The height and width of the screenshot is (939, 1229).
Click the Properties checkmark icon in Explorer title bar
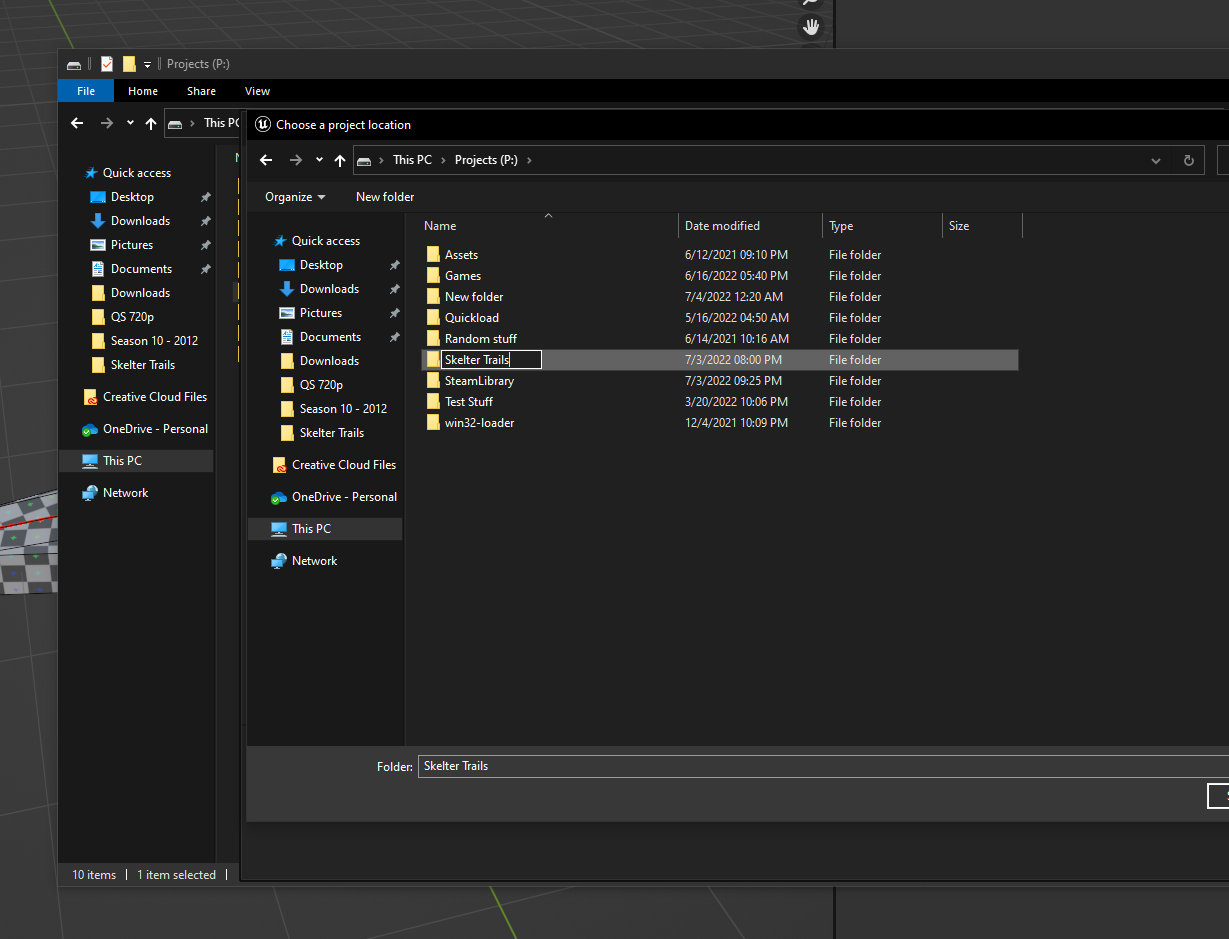click(x=107, y=64)
